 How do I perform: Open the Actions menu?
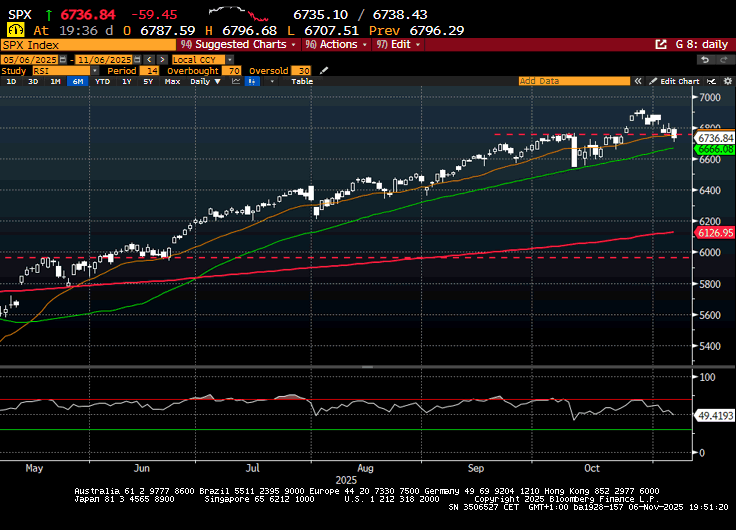click(336, 45)
